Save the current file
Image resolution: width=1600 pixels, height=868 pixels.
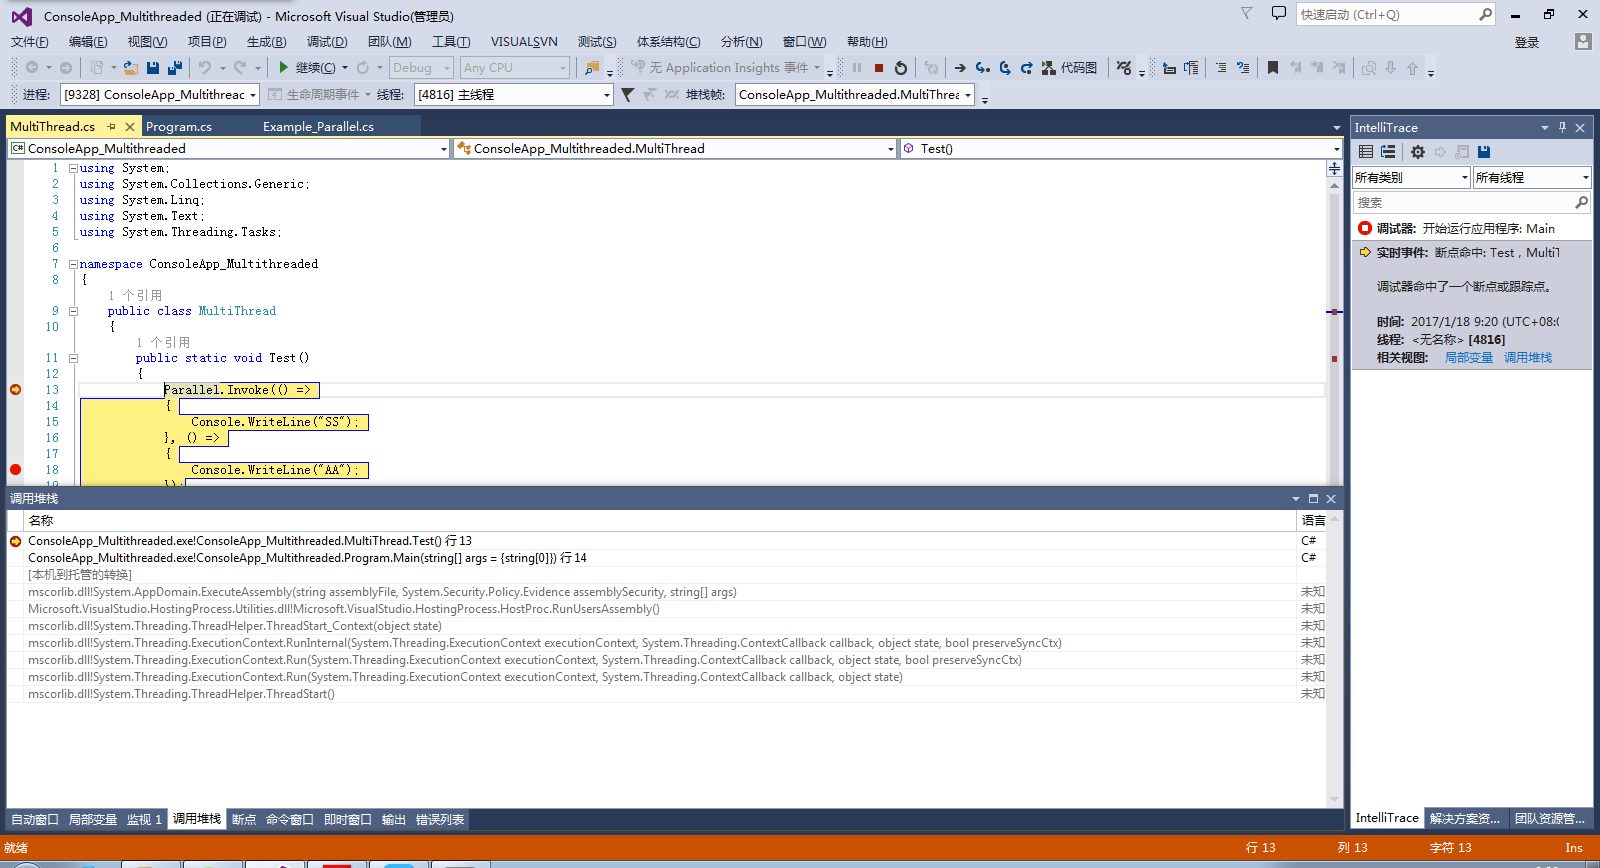(153, 68)
